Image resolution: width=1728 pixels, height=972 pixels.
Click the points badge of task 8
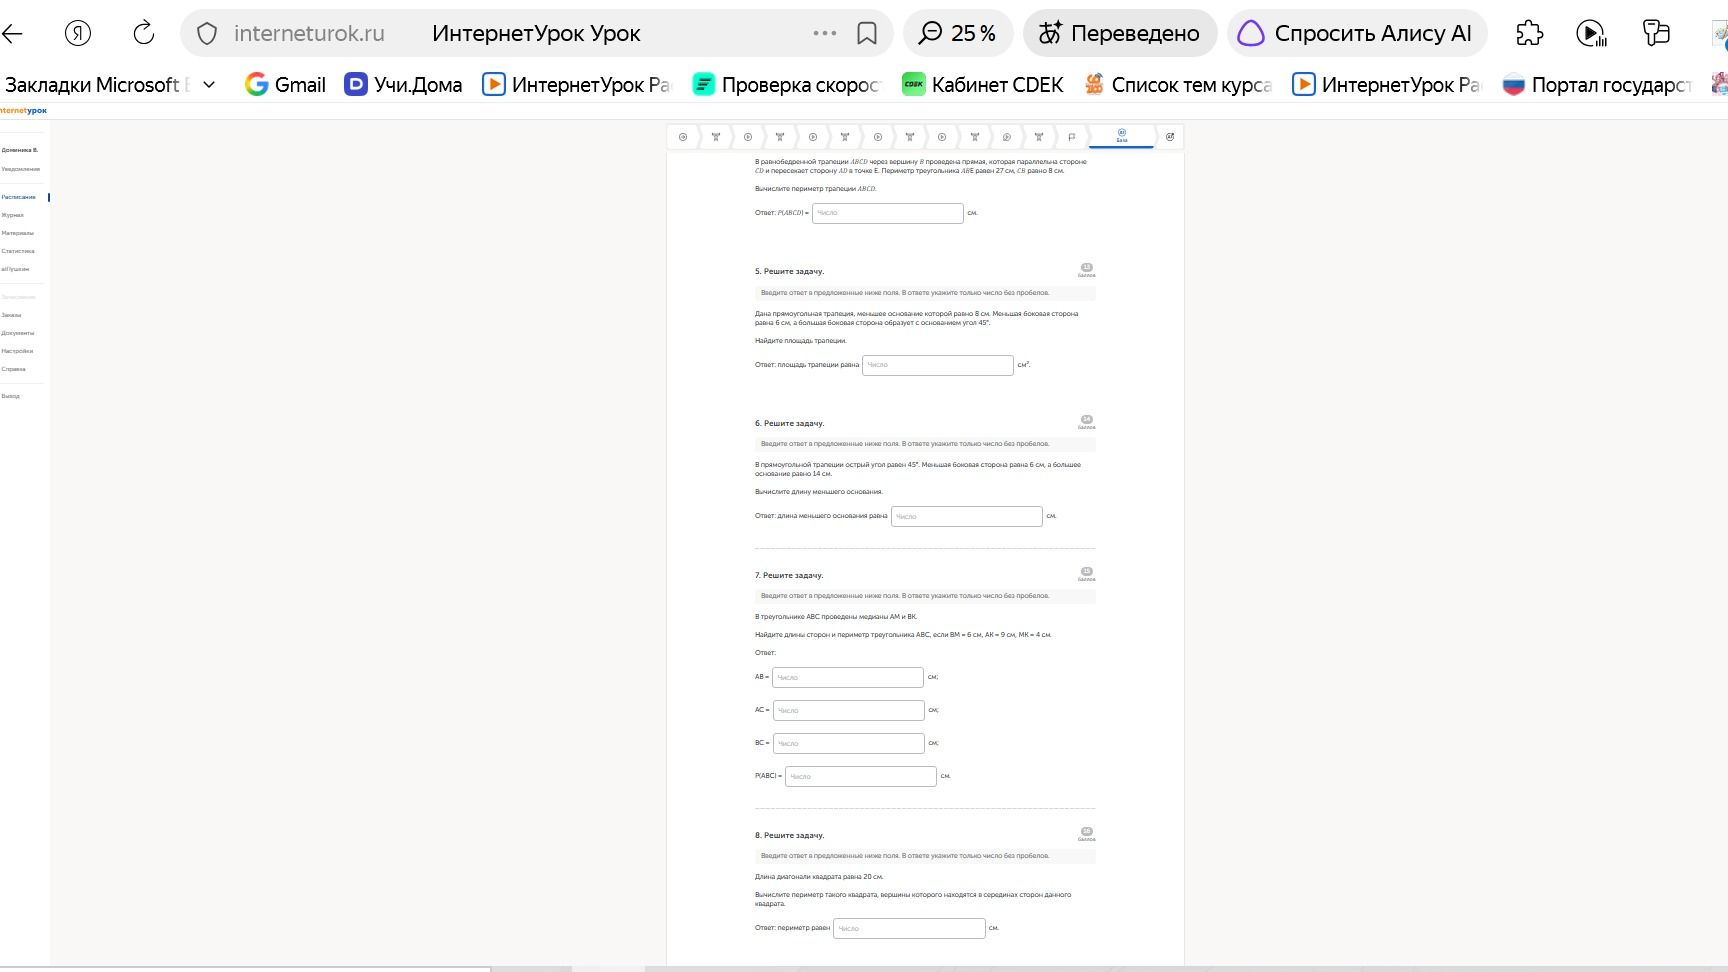coord(1087,834)
